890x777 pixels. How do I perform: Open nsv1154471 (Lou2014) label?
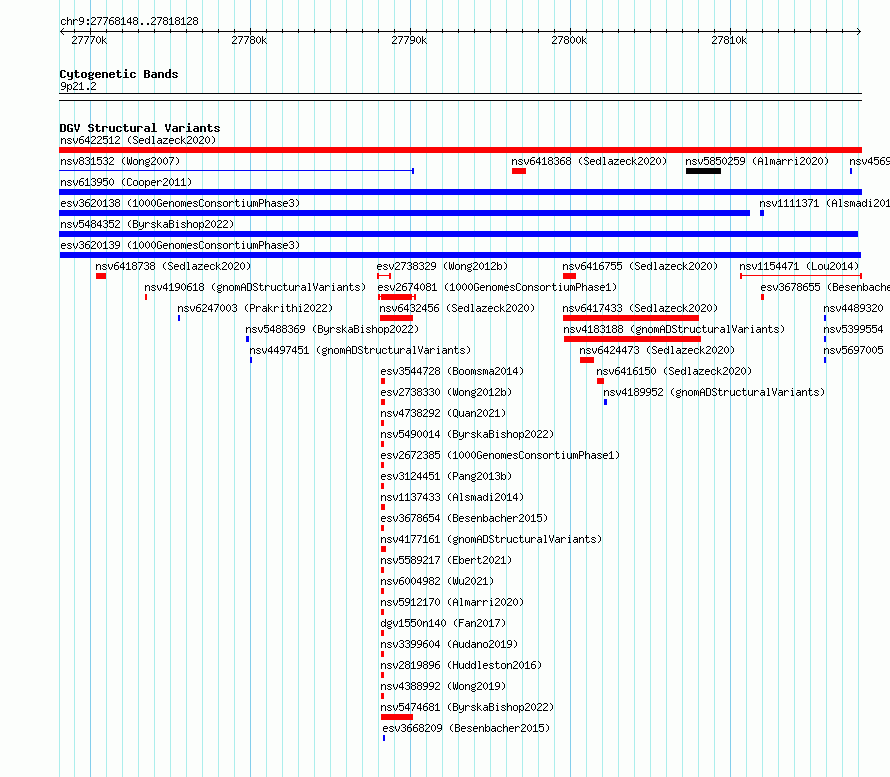coord(799,266)
